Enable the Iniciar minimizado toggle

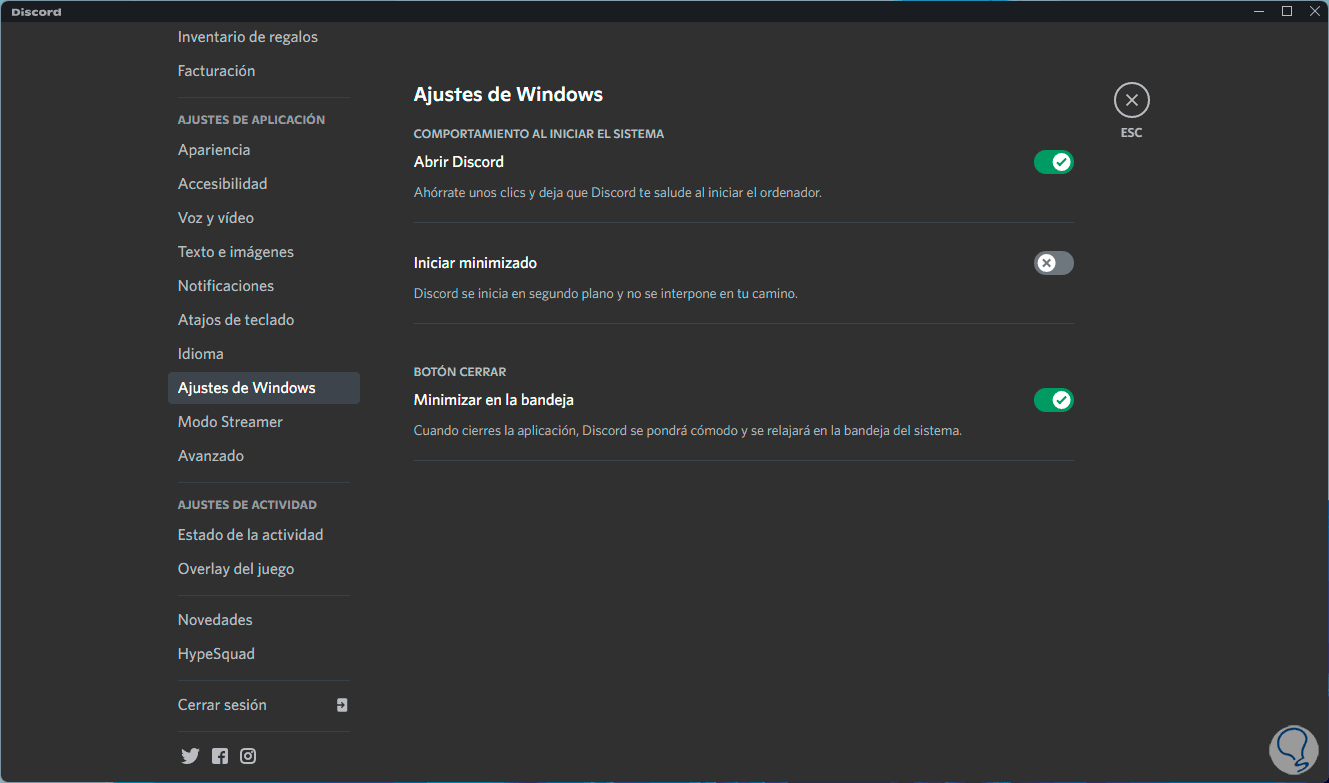pos(1053,263)
